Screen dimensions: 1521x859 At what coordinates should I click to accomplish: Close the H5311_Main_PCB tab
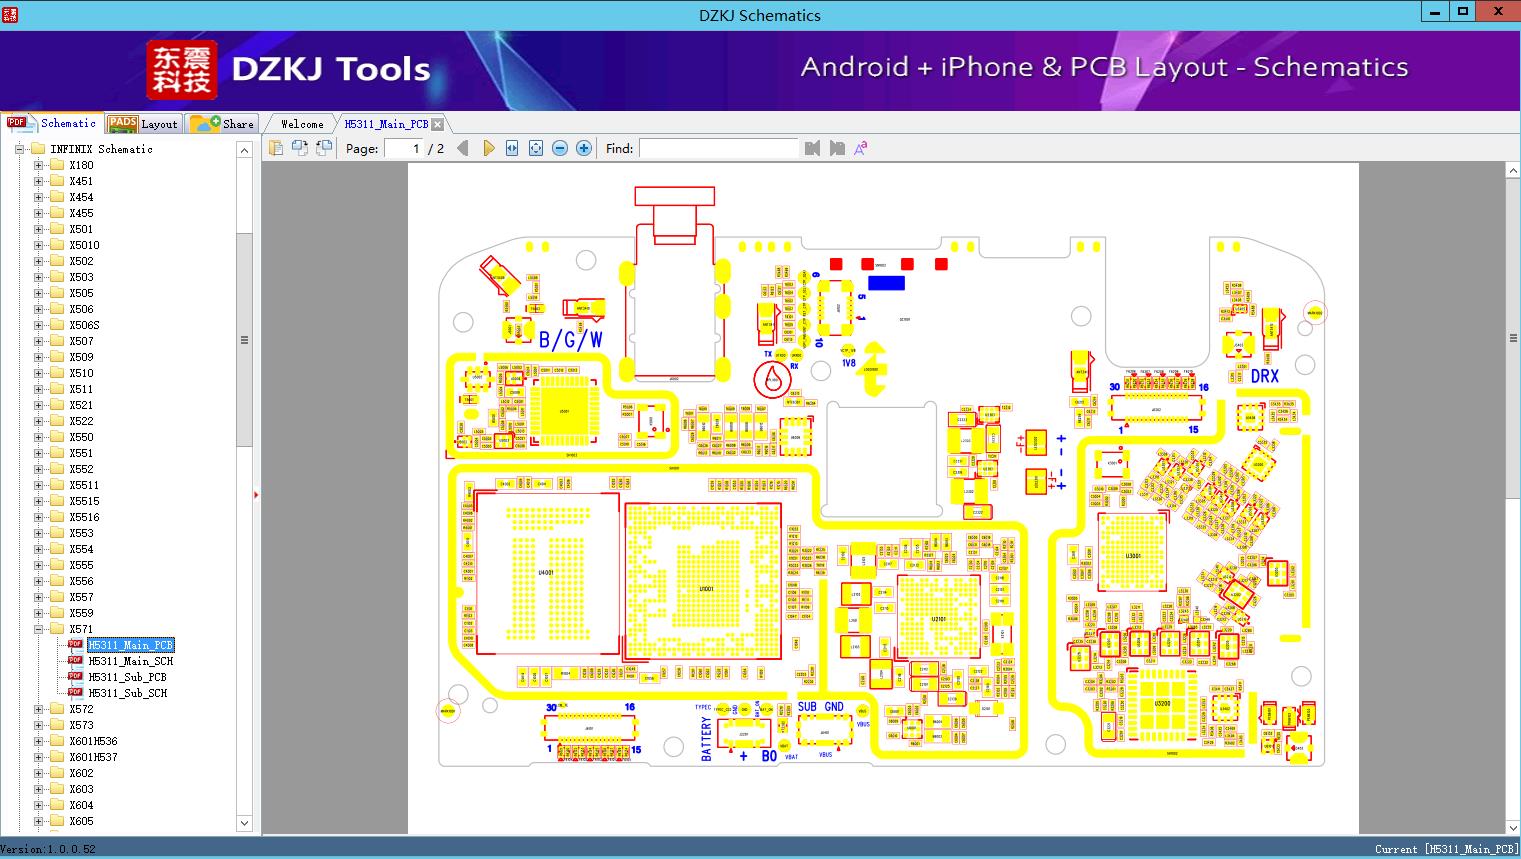pos(438,124)
